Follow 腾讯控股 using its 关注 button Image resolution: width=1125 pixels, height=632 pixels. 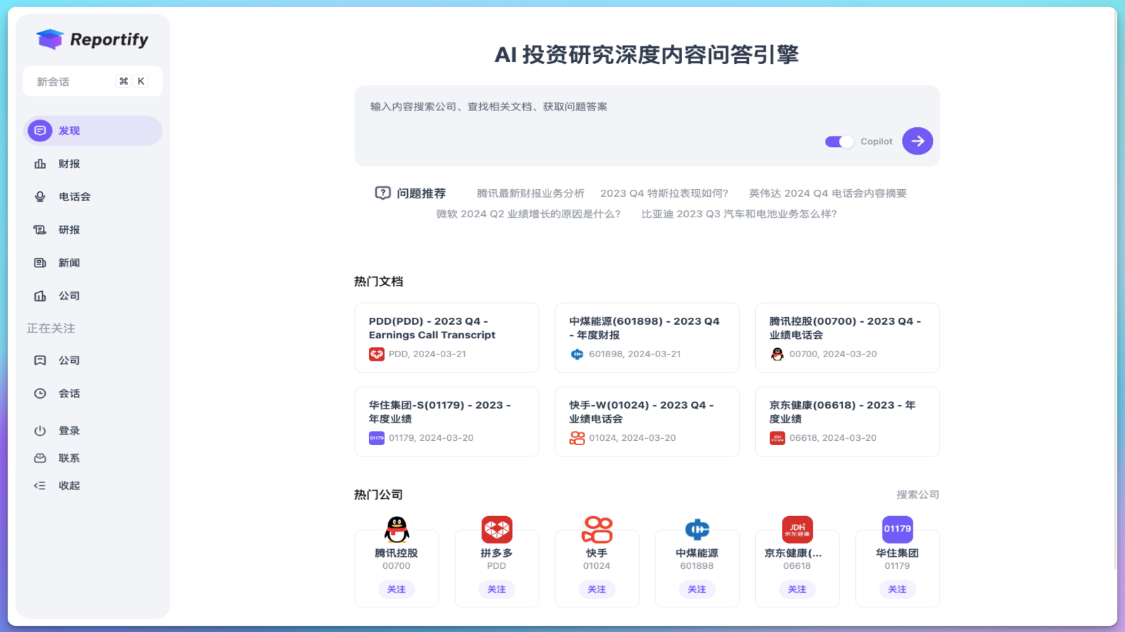[x=396, y=590]
